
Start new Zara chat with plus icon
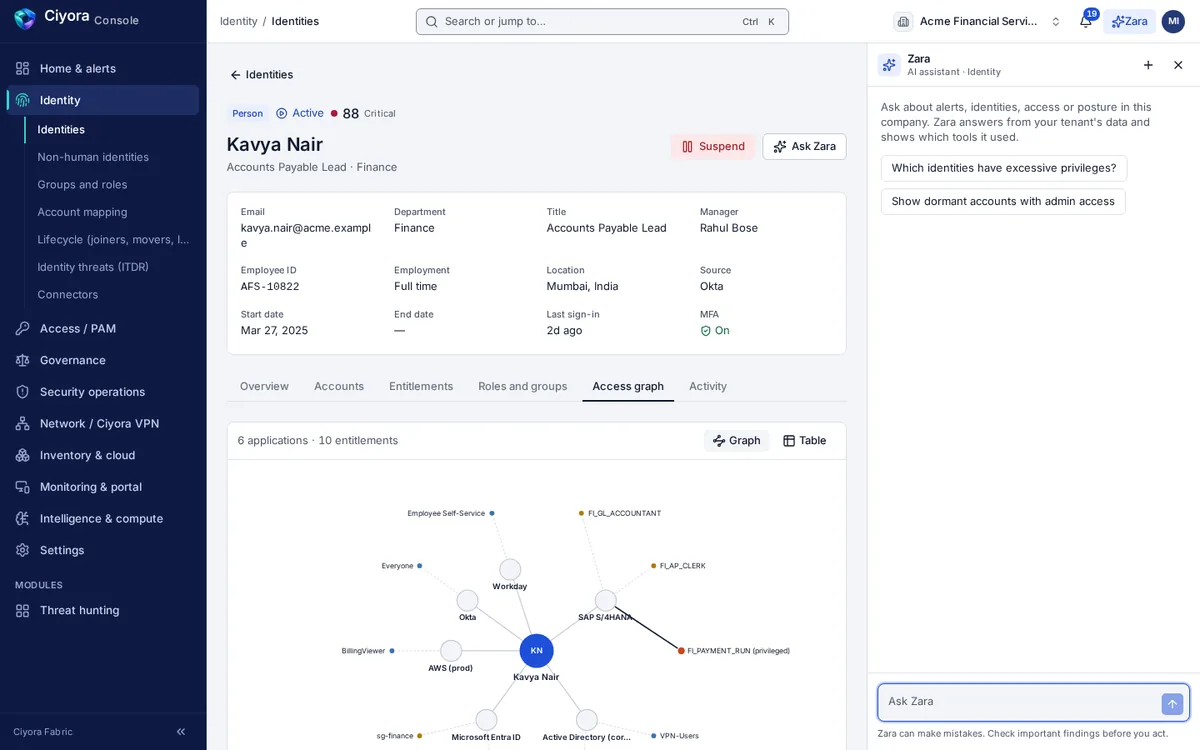[x=1148, y=65]
